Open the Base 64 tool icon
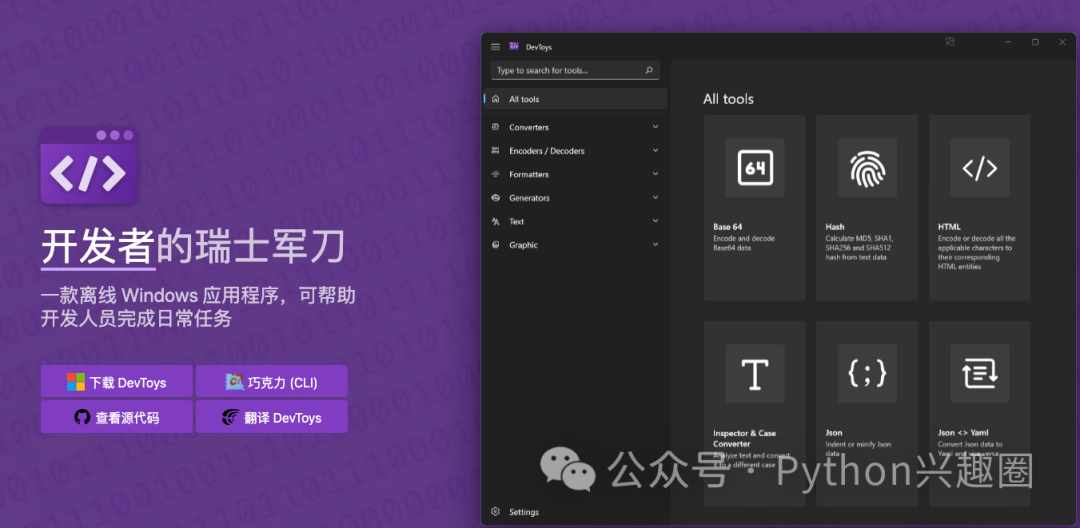Screen dimensions: 1080x528 pos(755,167)
